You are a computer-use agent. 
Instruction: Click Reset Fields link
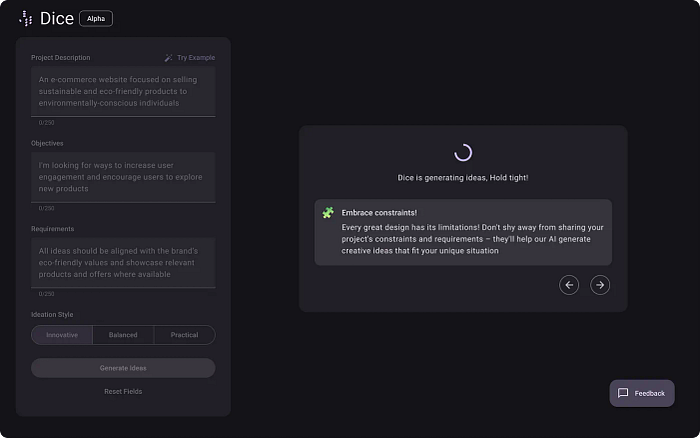(x=123, y=392)
